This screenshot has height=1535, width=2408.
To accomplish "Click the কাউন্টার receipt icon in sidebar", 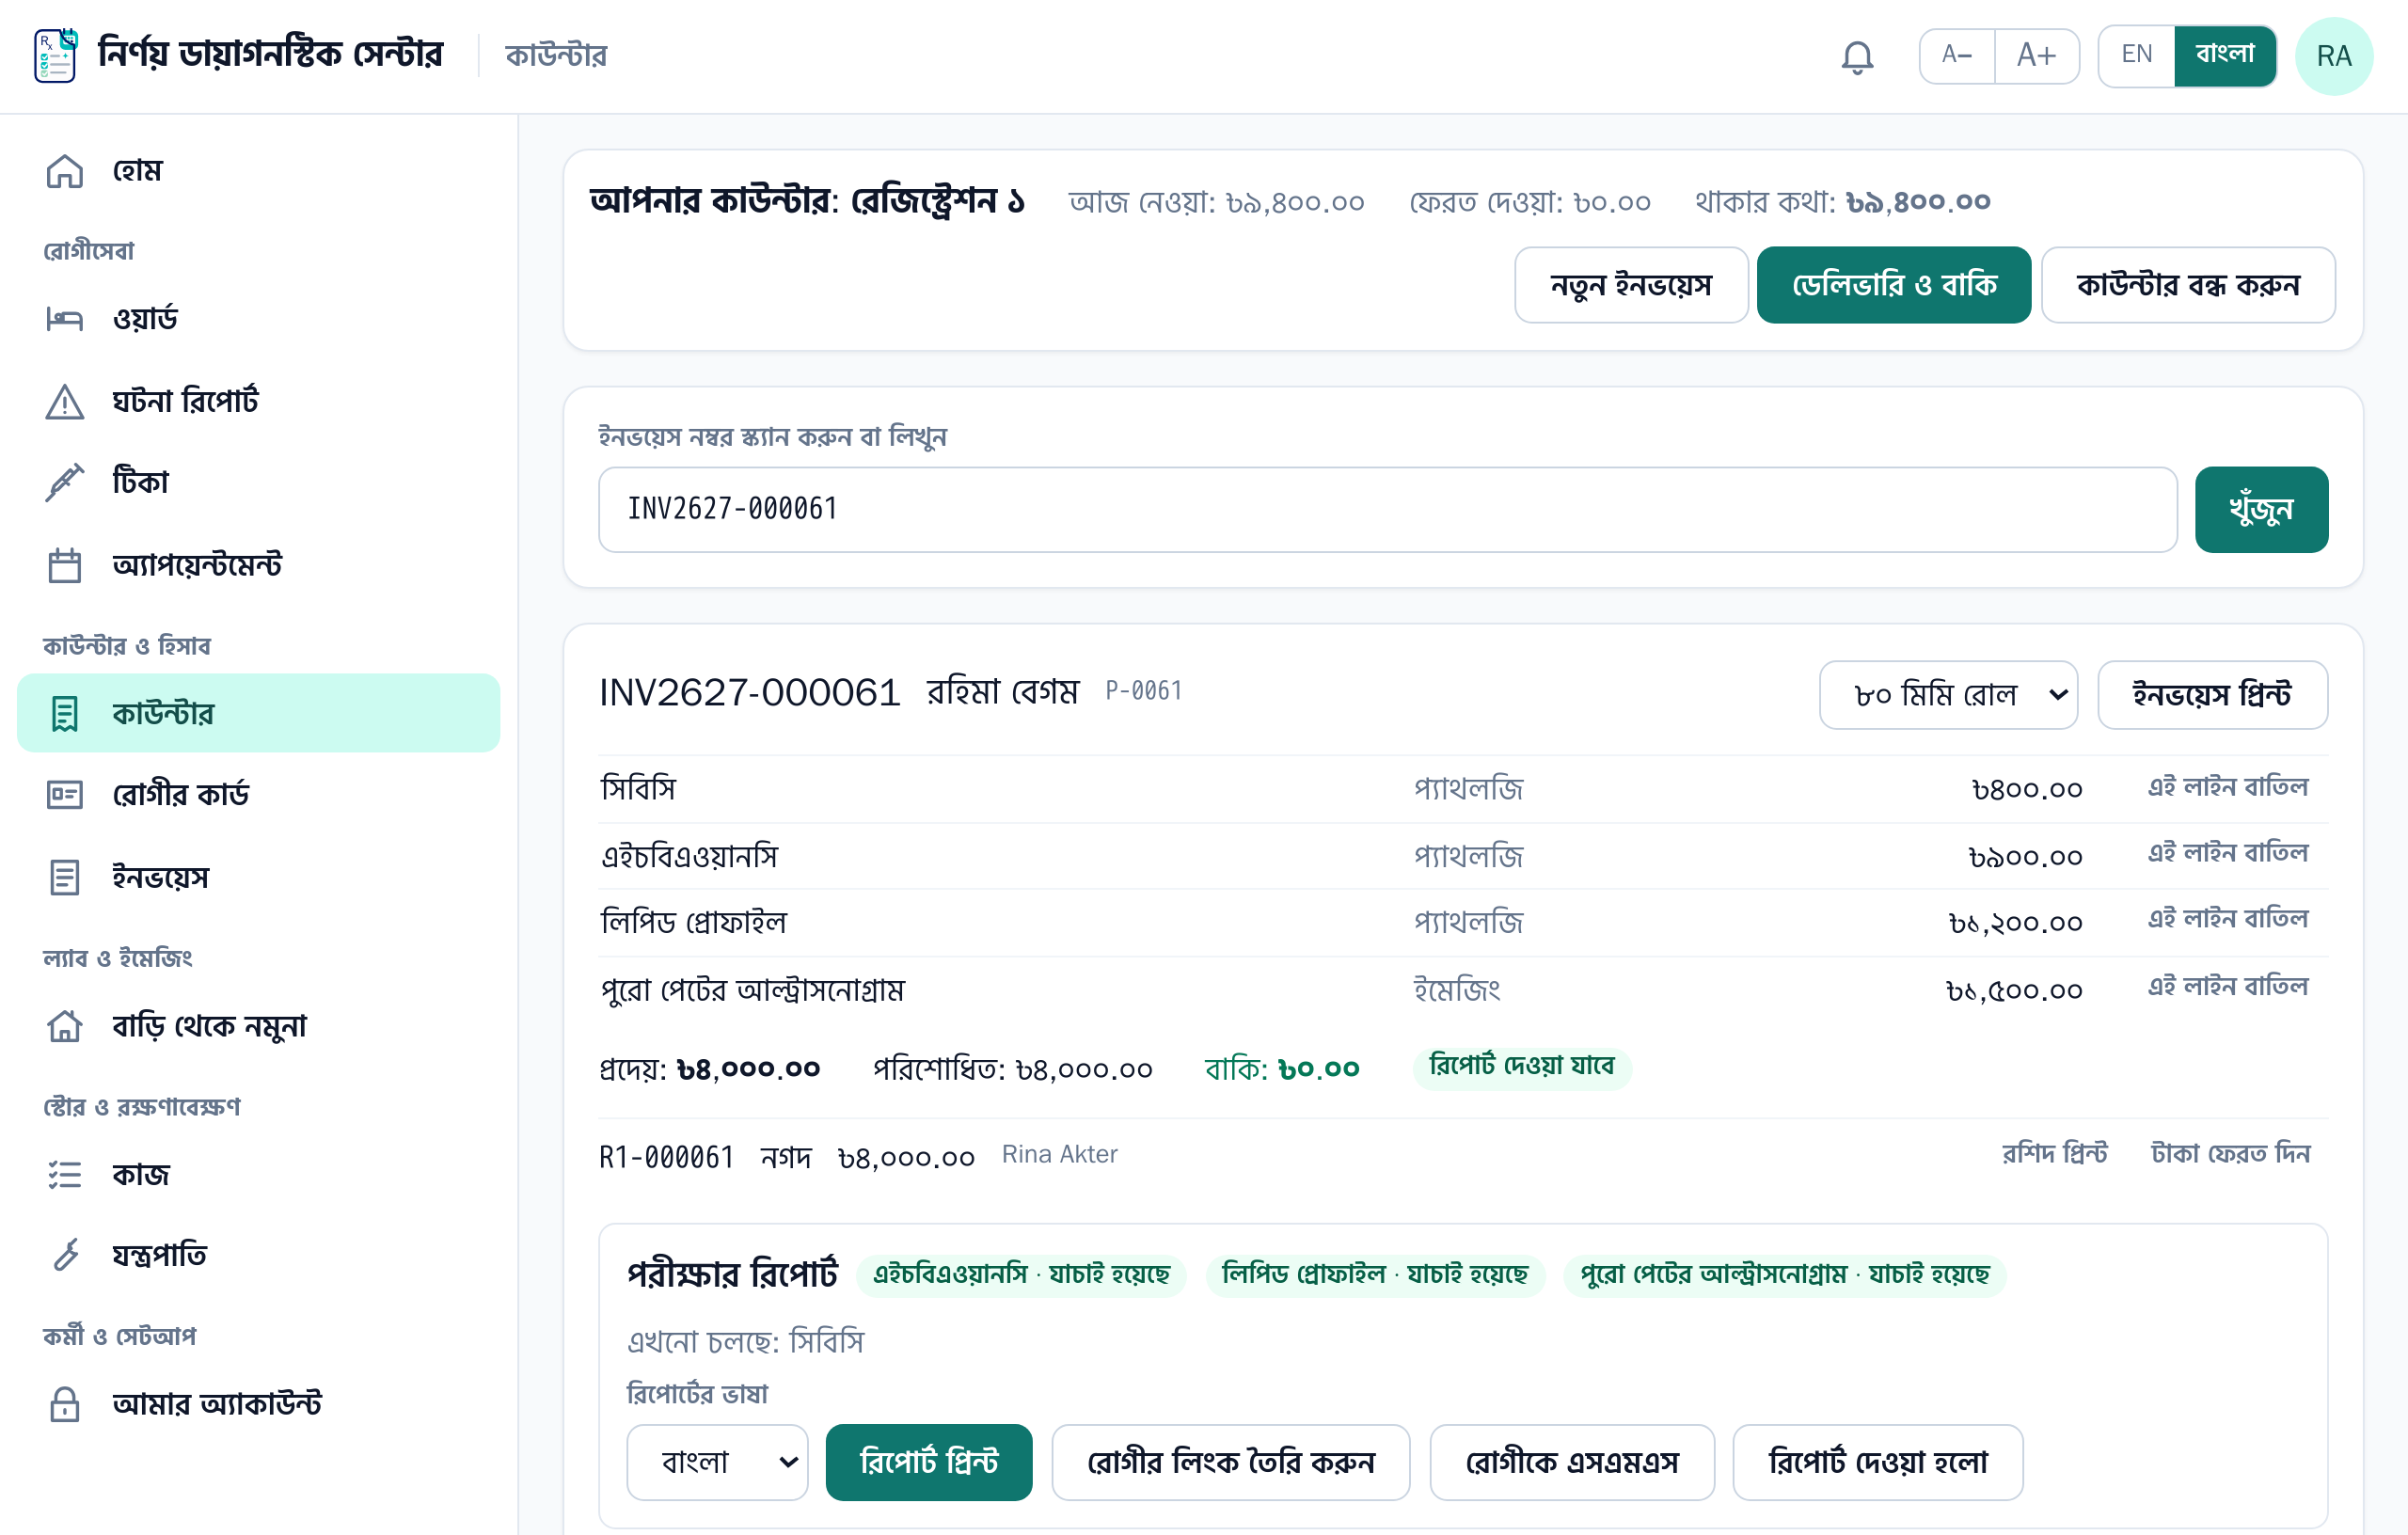I will point(65,713).
